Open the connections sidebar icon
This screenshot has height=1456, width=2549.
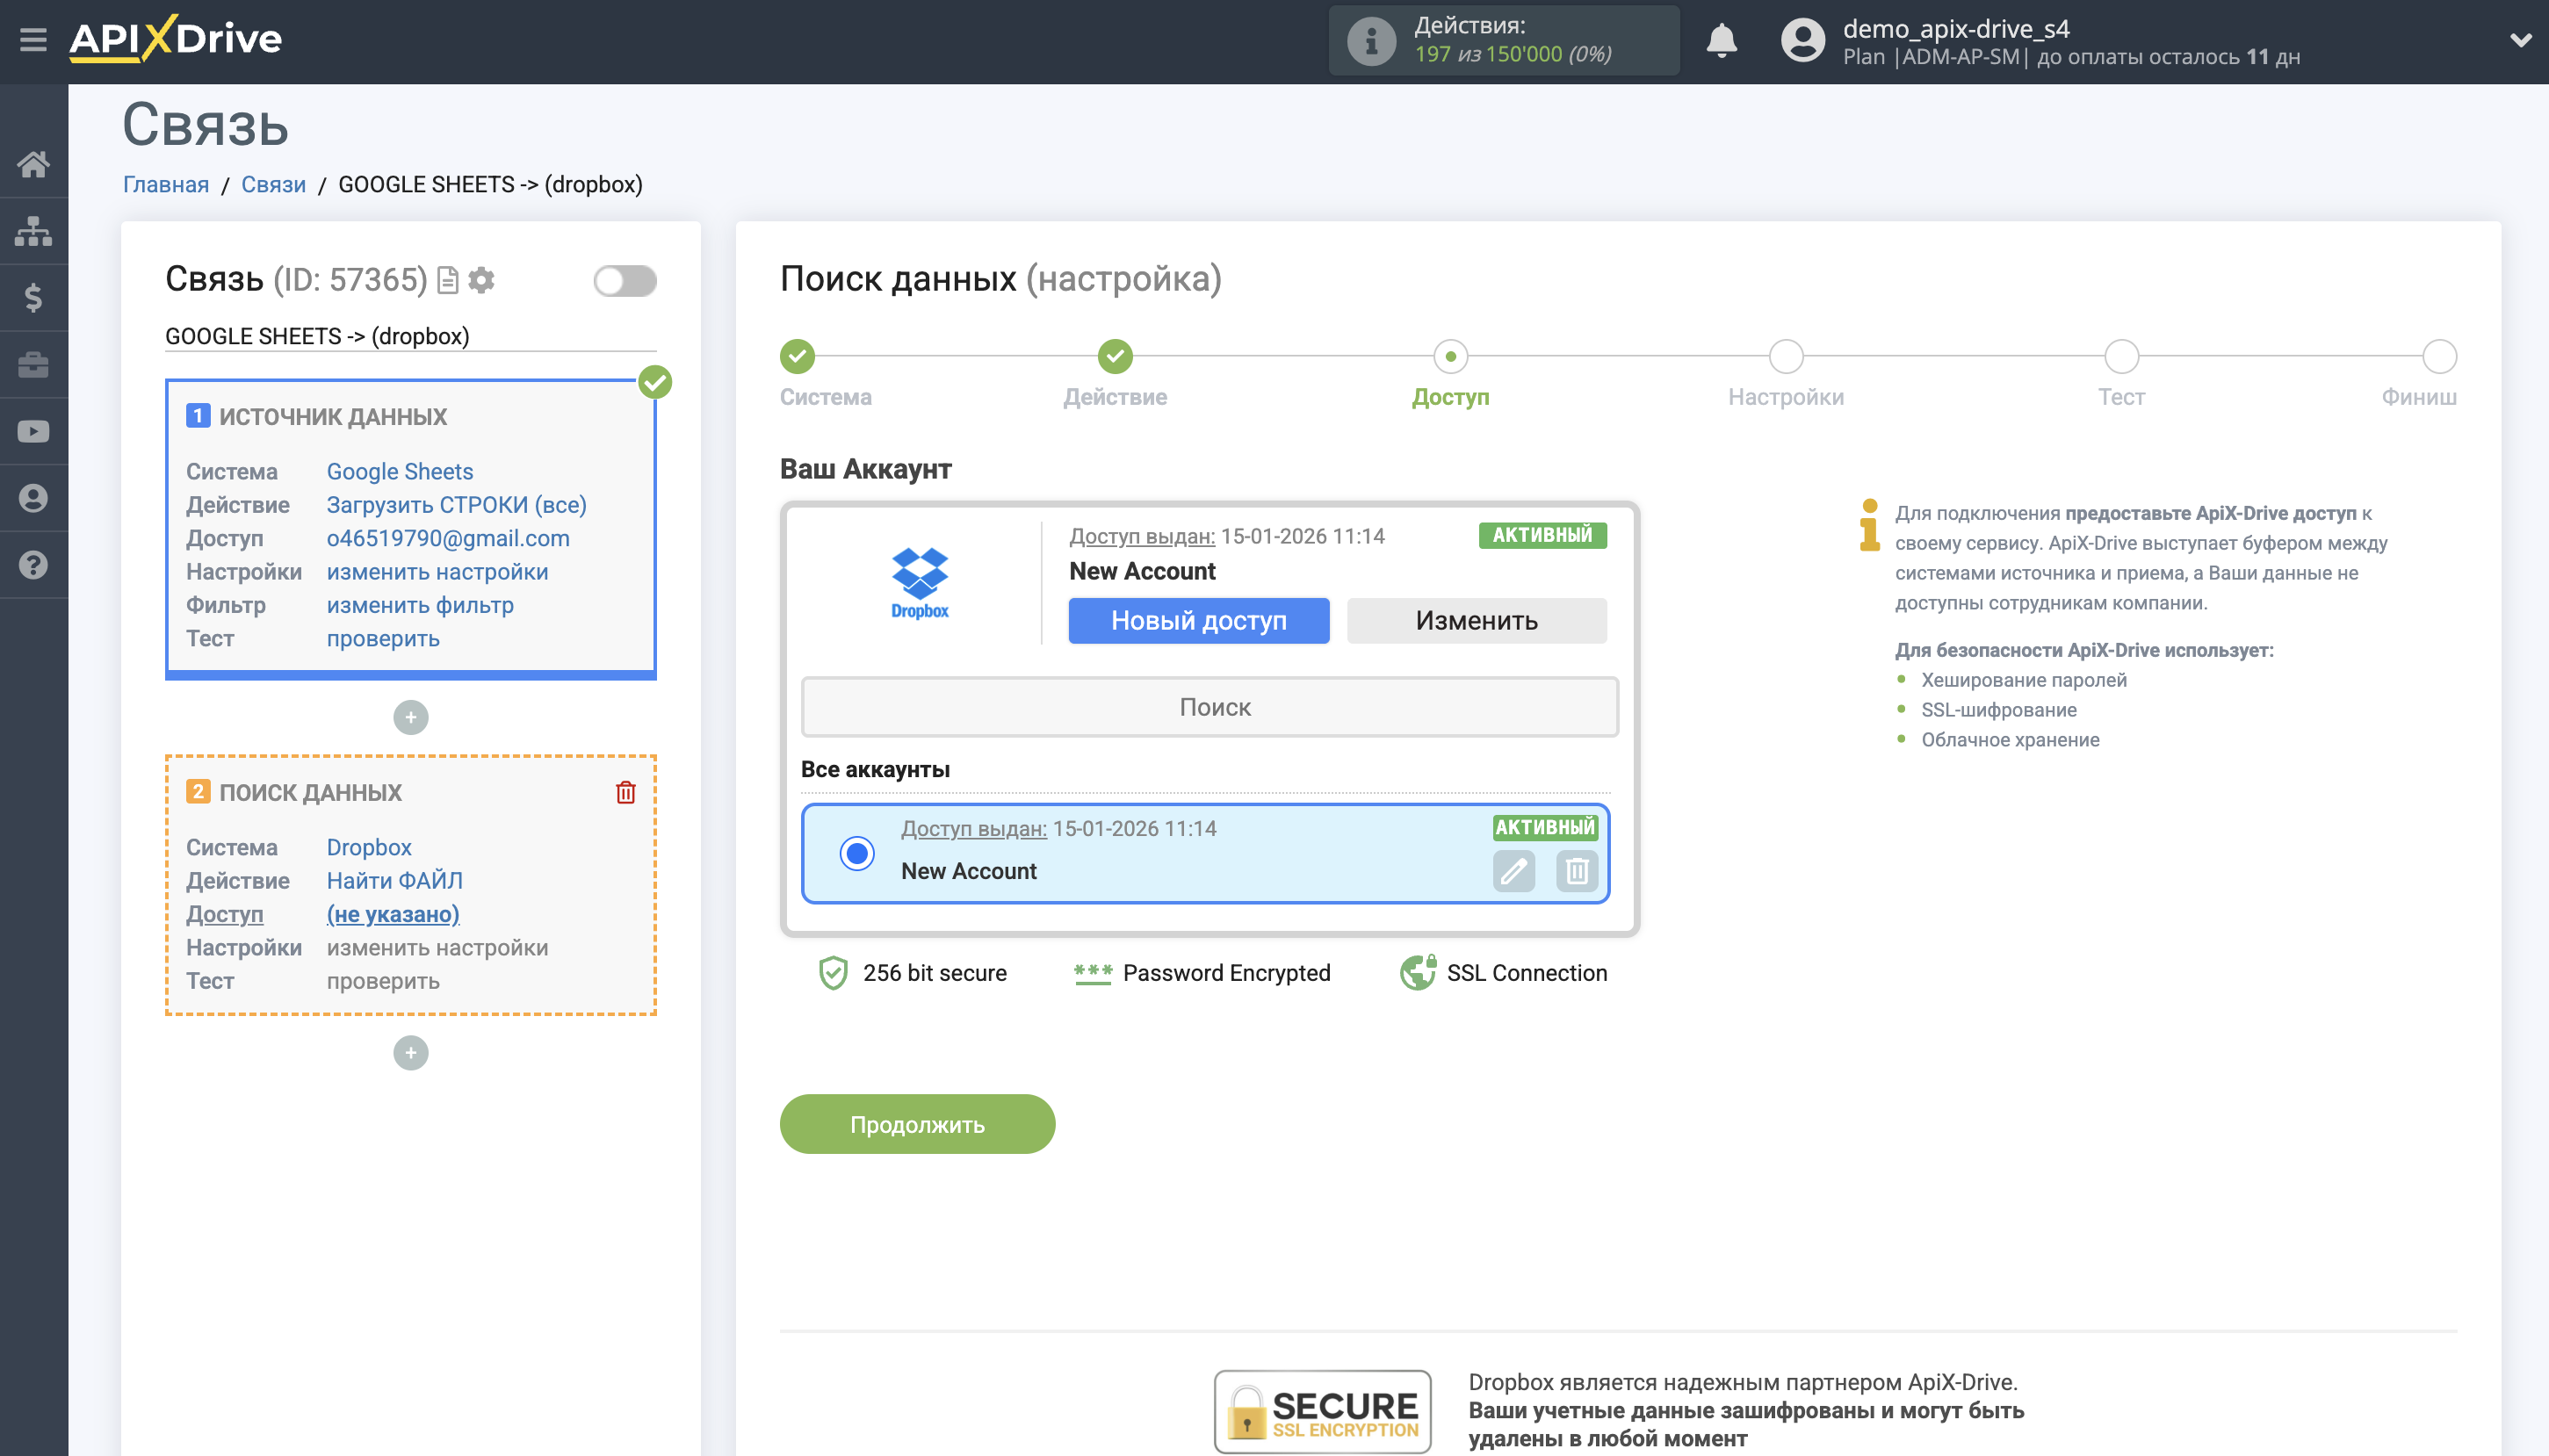(33, 230)
